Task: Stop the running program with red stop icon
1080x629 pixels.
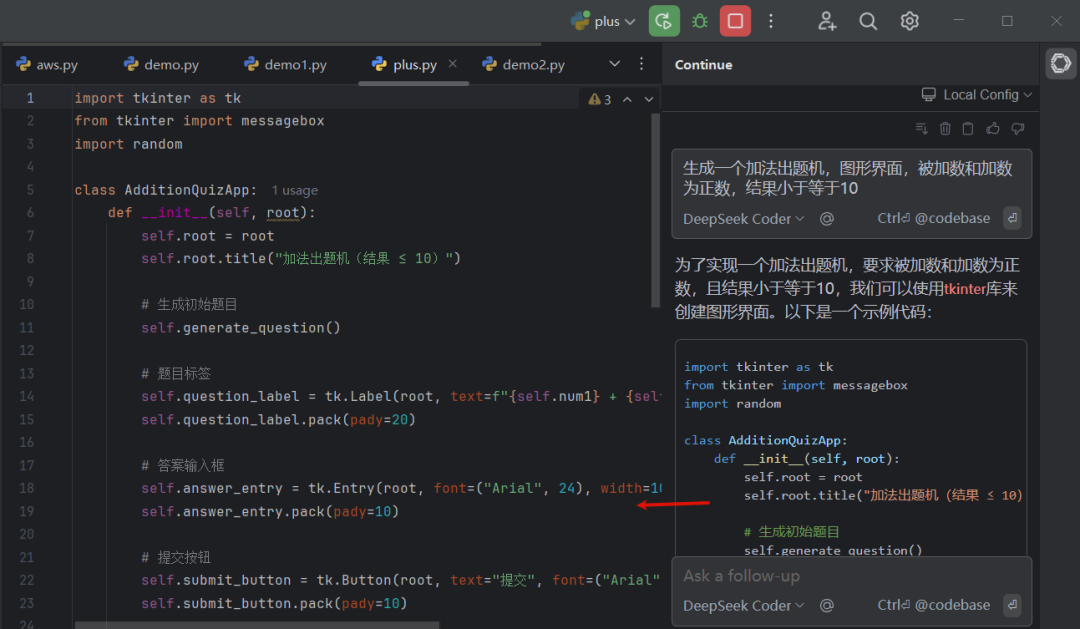Action: click(x=735, y=20)
